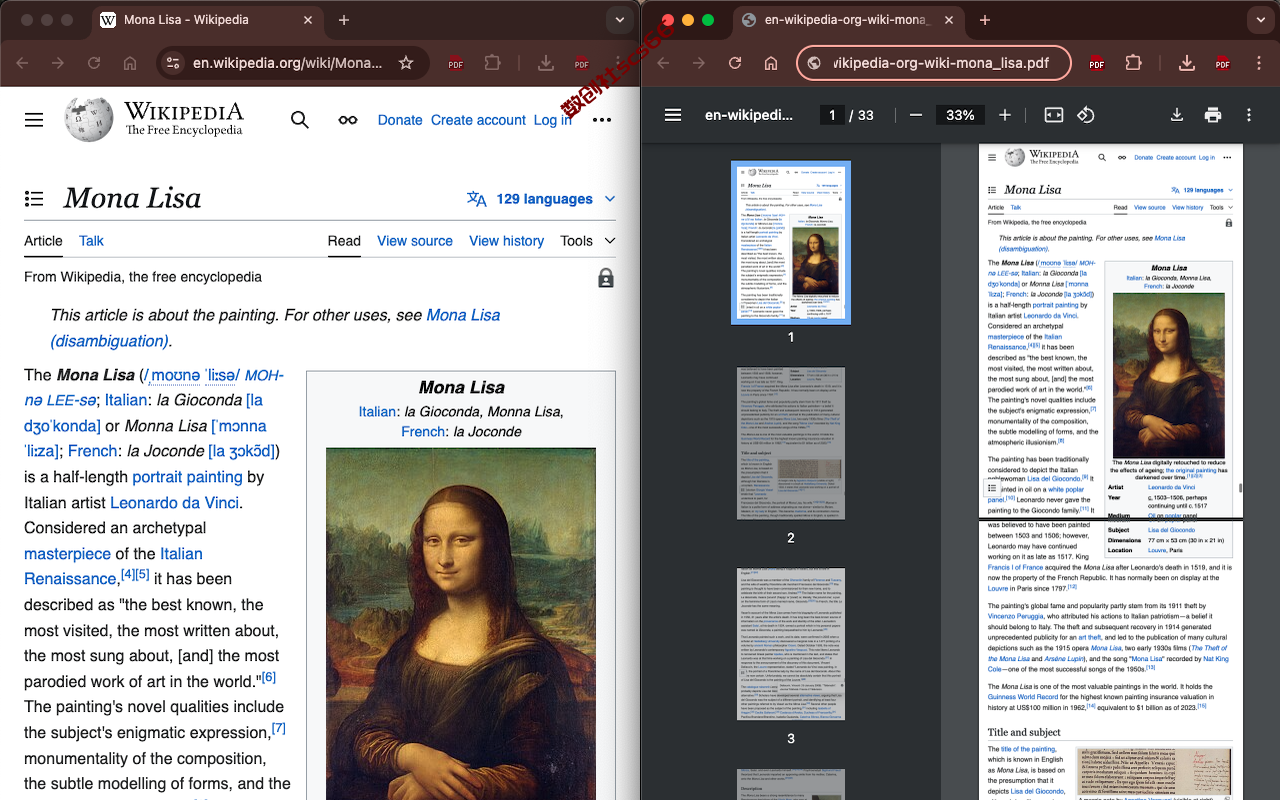Open more actions menu in PDF viewer toolbar

tap(1249, 115)
